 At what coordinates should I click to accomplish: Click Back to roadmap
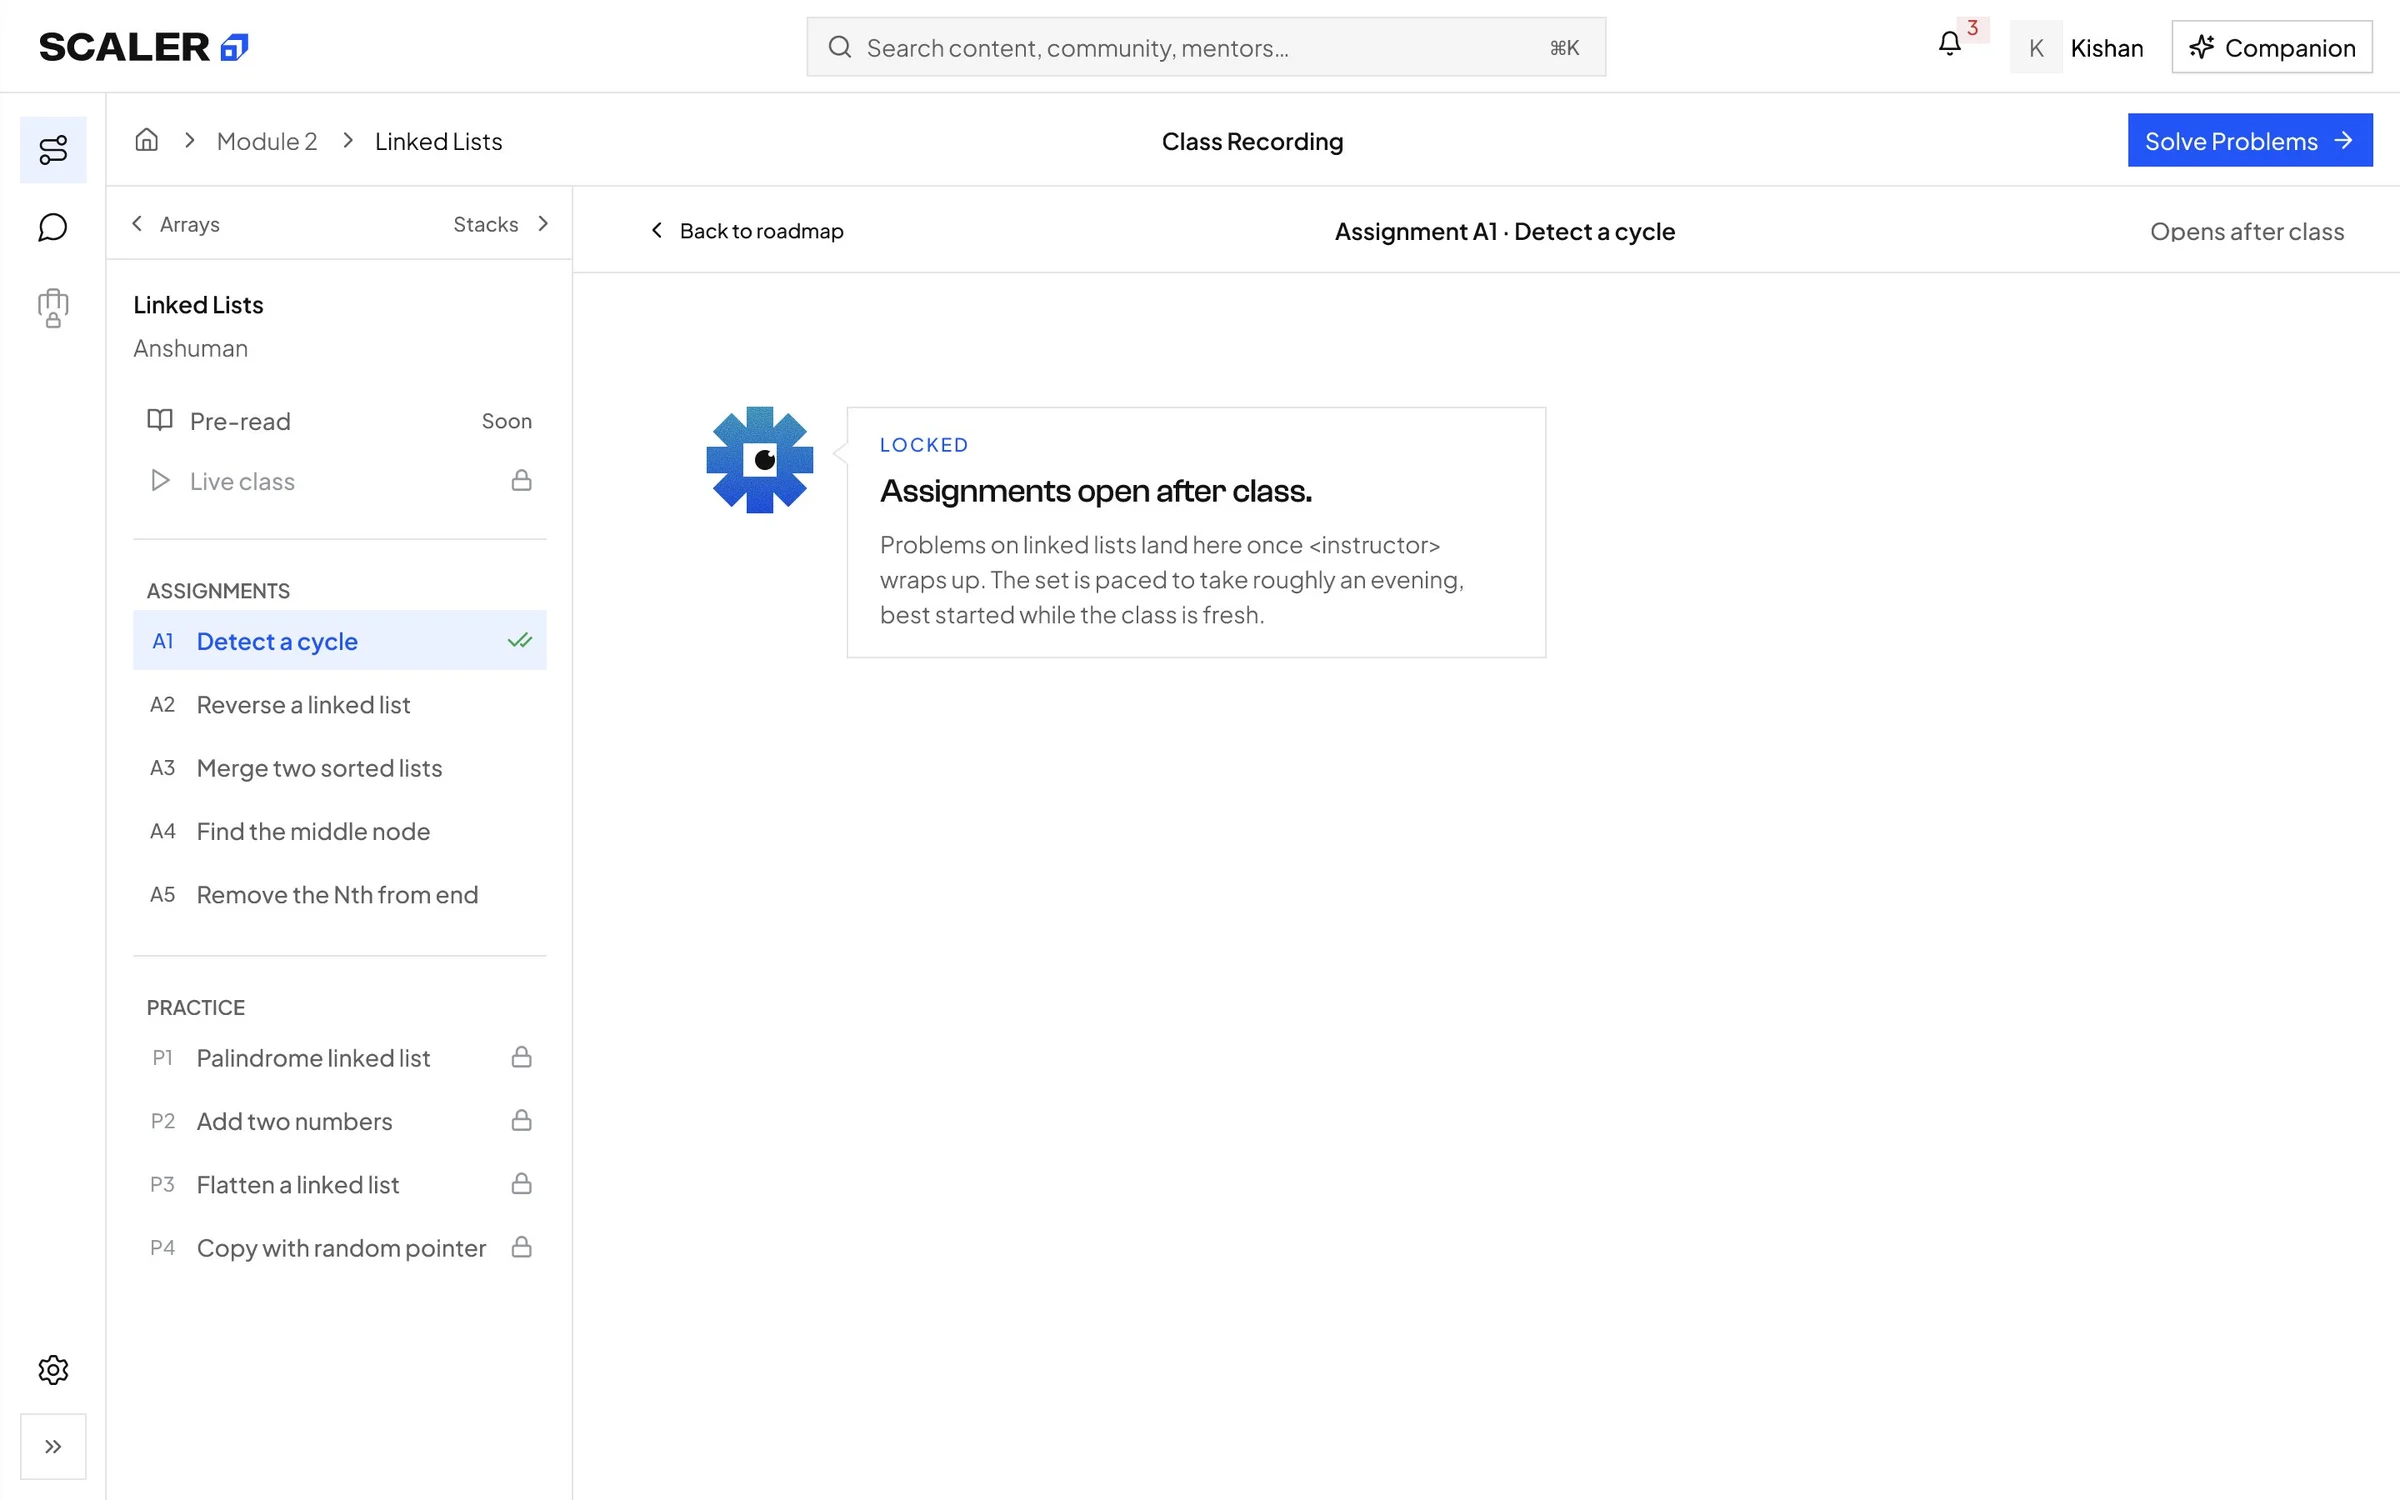click(x=747, y=231)
